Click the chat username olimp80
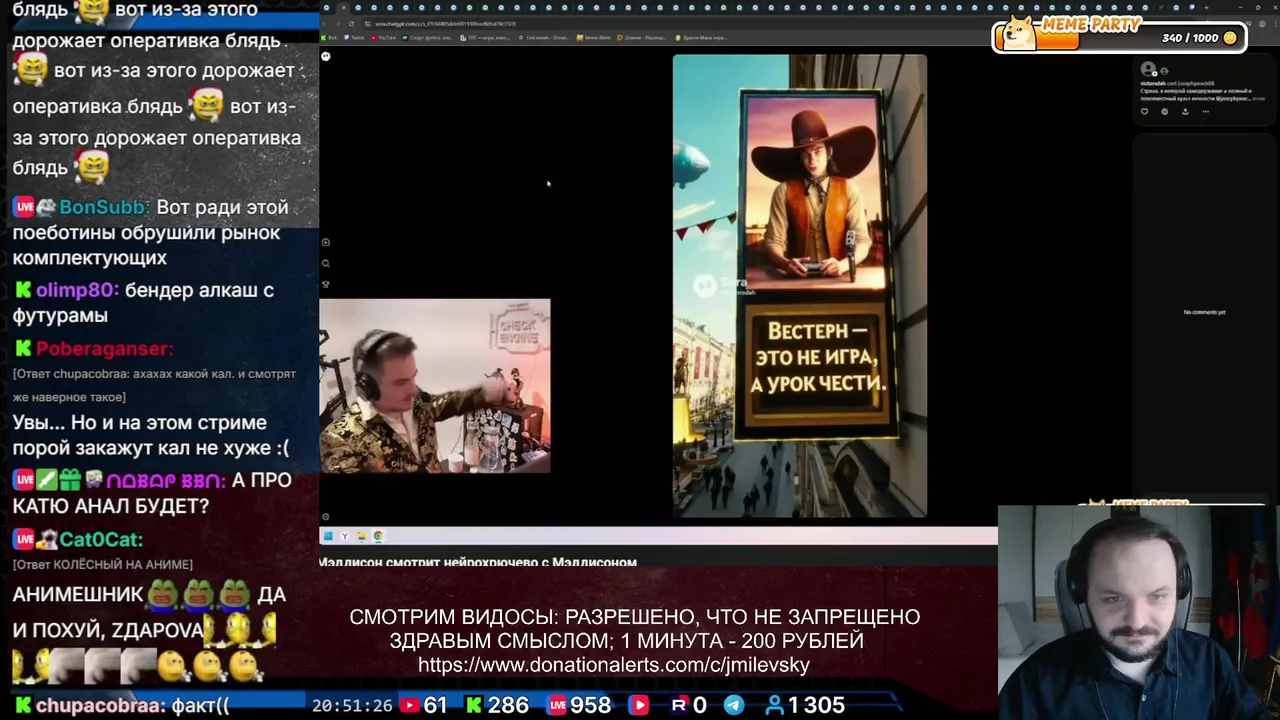The image size is (1280, 720). pos(77,290)
